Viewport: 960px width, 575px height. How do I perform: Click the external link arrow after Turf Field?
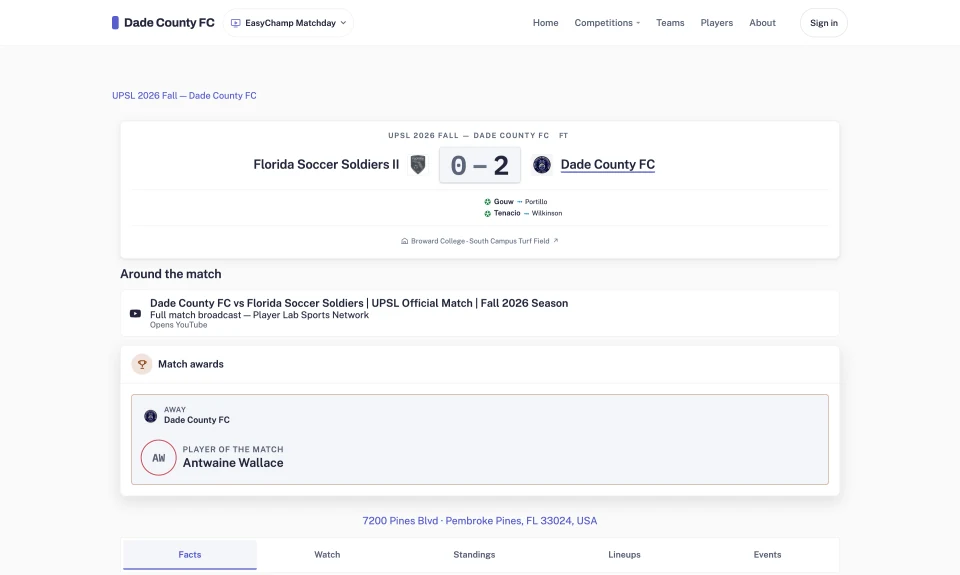click(556, 241)
